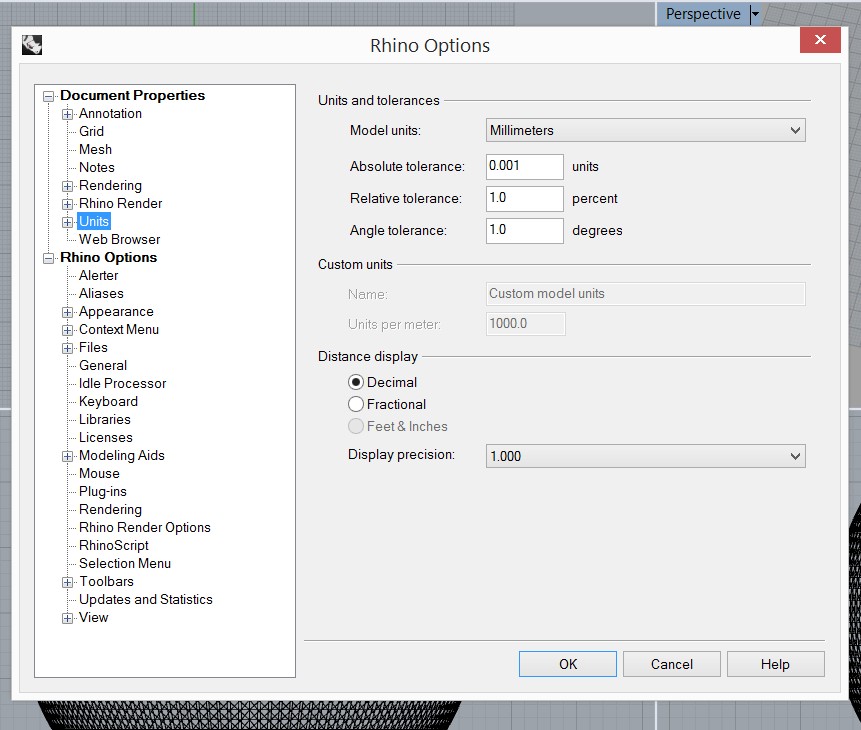Collapse the Rhino Options tree node

49,258
